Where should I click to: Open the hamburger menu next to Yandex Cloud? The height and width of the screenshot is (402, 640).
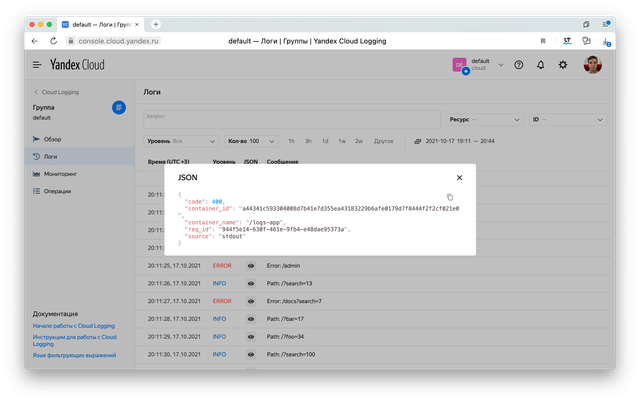(37, 65)
